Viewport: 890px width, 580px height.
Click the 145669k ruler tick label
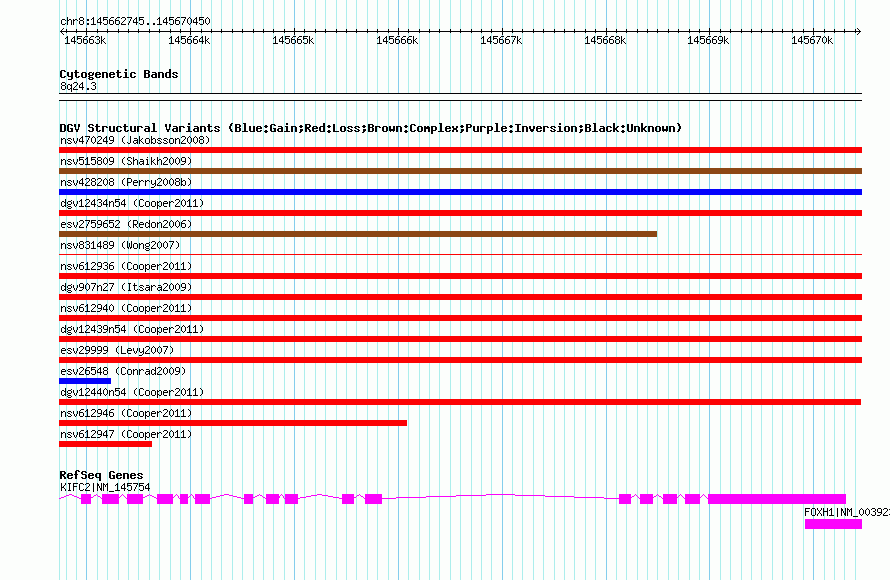(708, 40)
